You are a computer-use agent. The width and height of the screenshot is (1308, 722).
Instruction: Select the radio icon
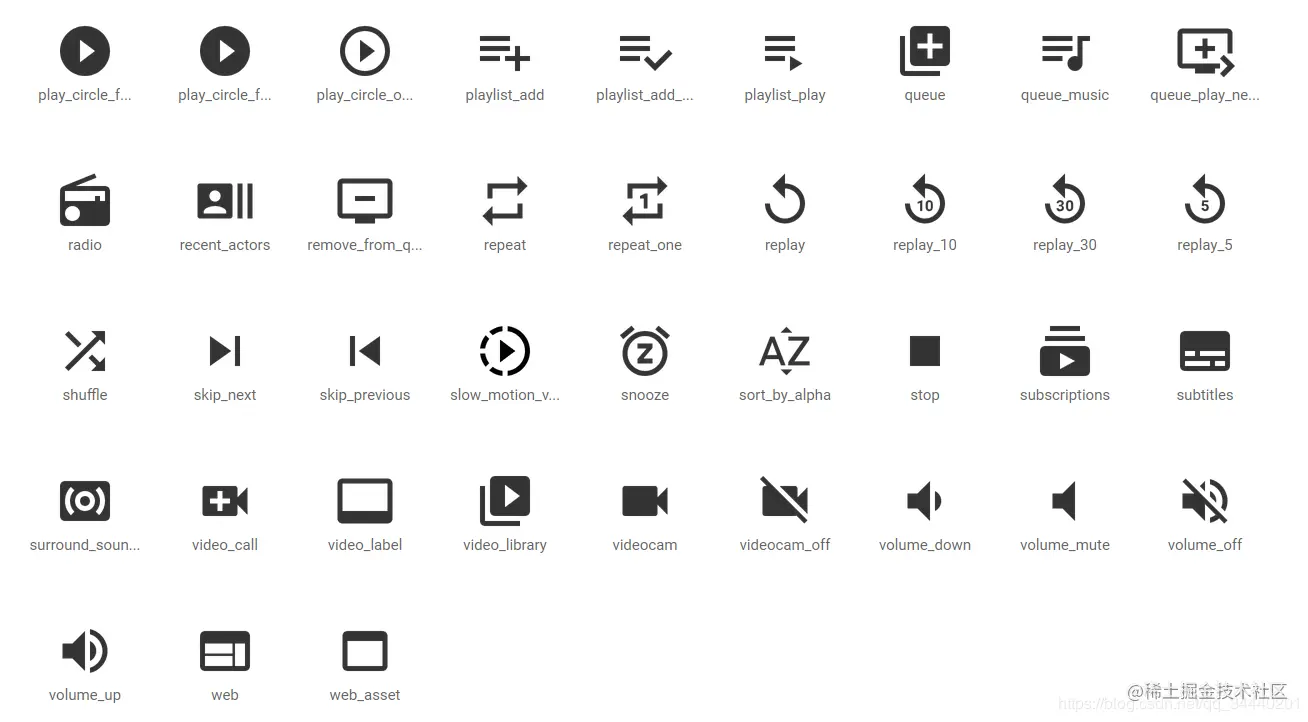point(85,200)
